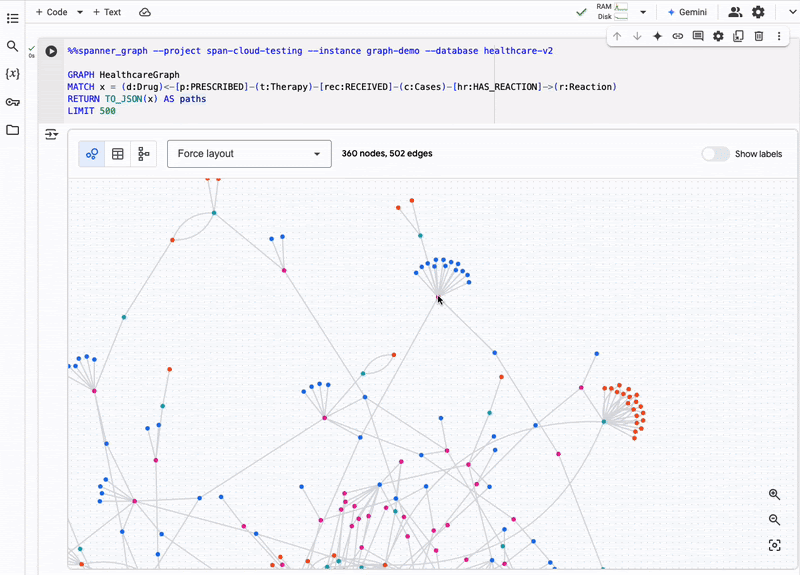
Task: Open the share notebook people icon
Action: [735, 12]
